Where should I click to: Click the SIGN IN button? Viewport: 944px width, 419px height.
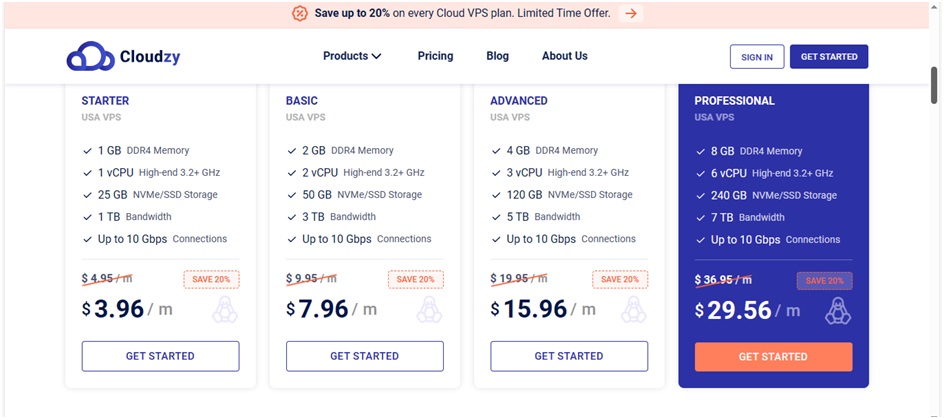[756, 57]
